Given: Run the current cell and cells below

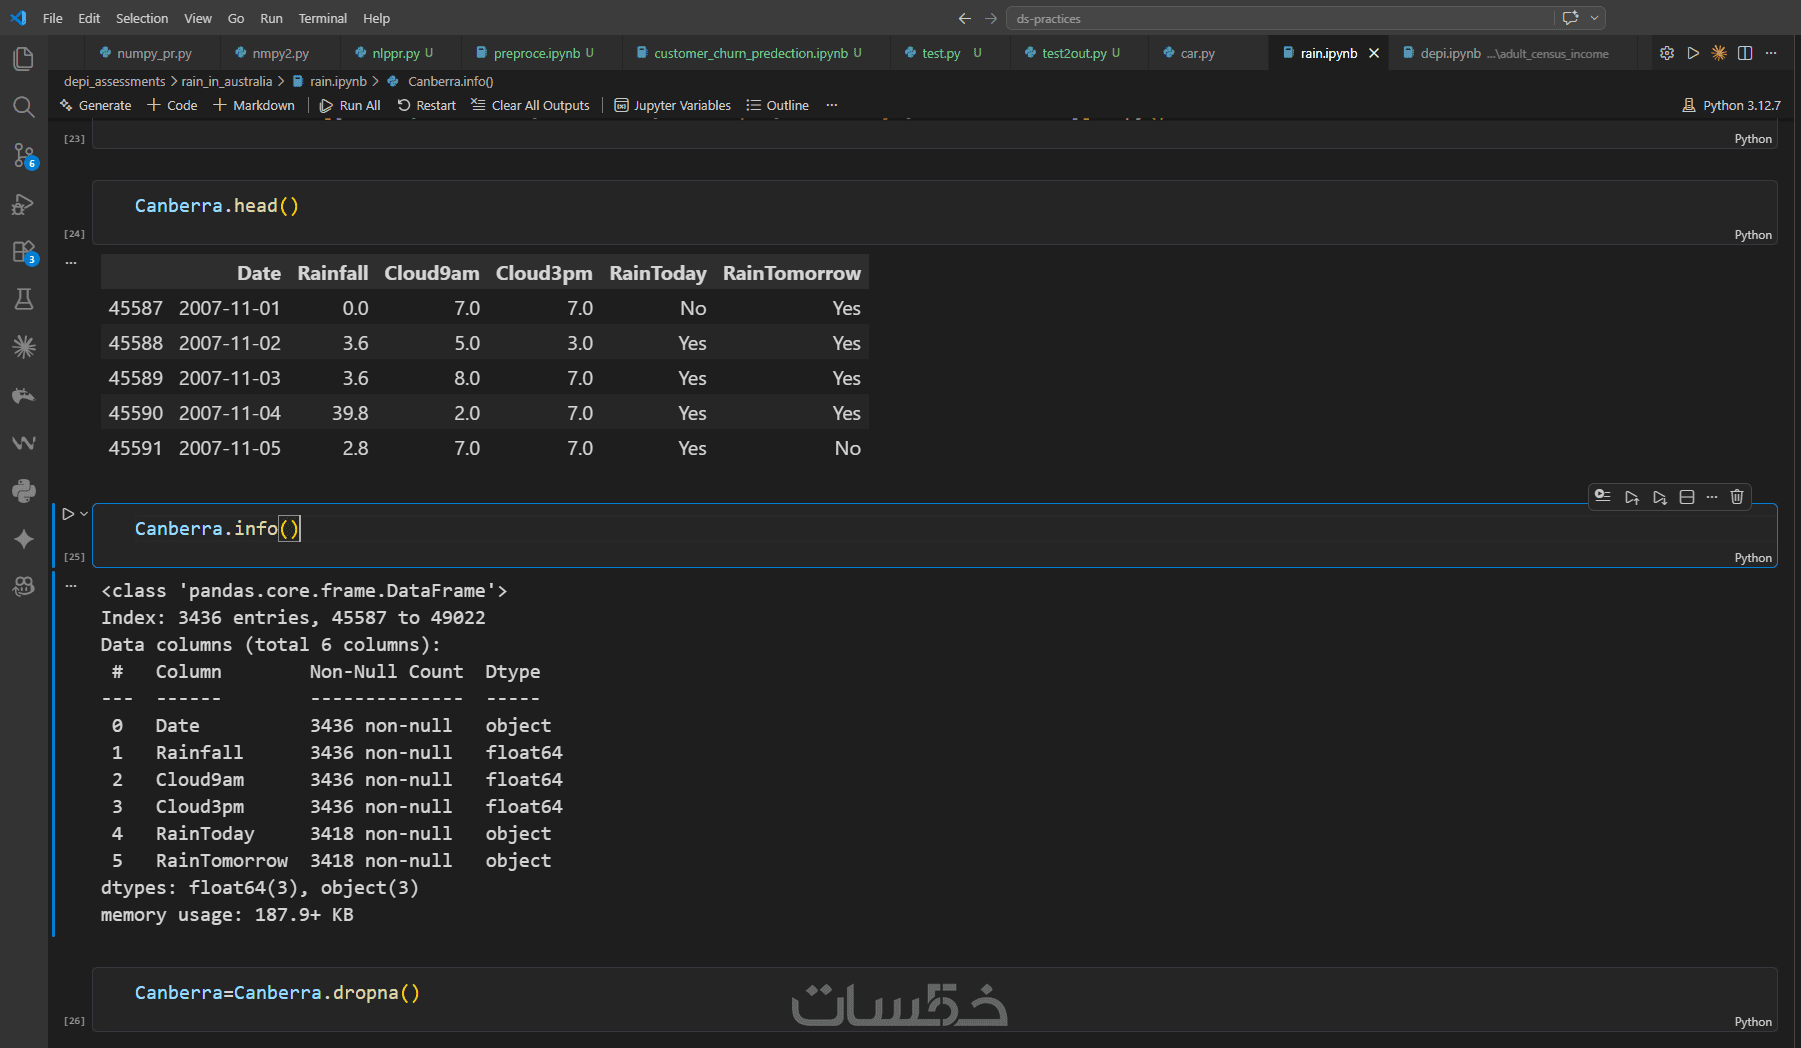Looking at the screenshot, I should tap(1660, 497).
